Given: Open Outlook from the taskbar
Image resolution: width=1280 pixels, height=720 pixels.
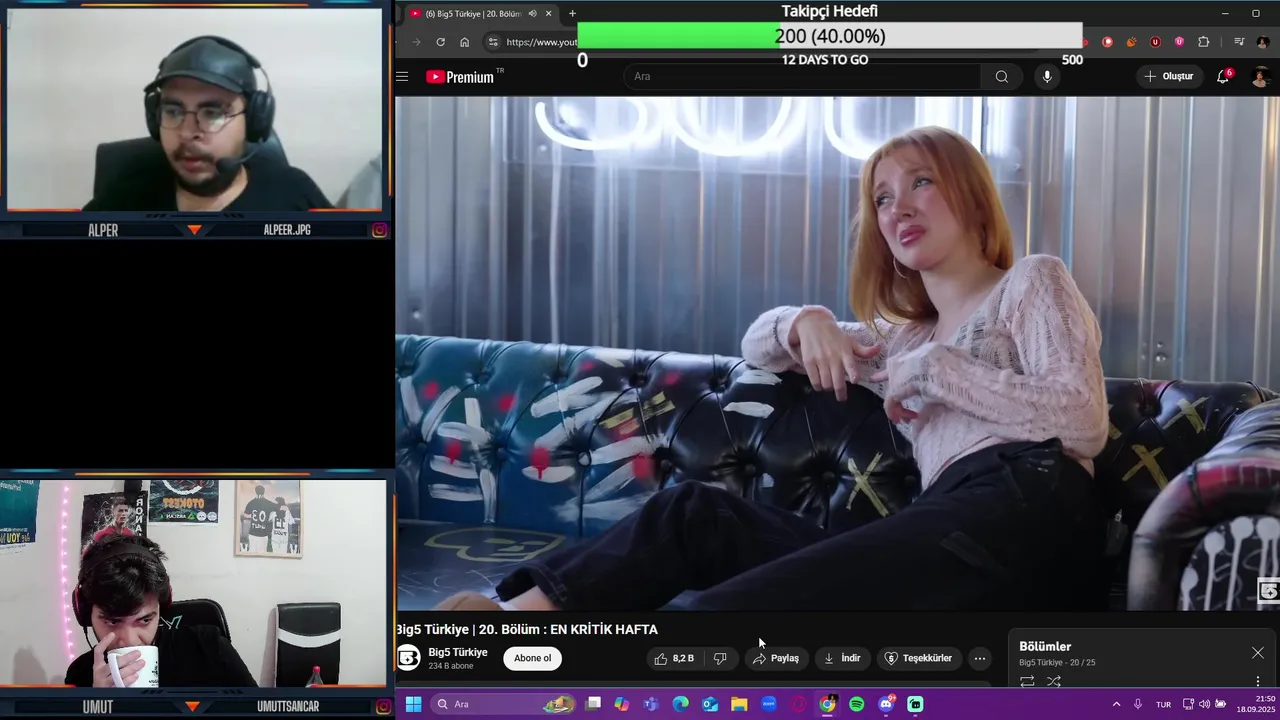Looking at the screenshot, I should click(709, 704).
